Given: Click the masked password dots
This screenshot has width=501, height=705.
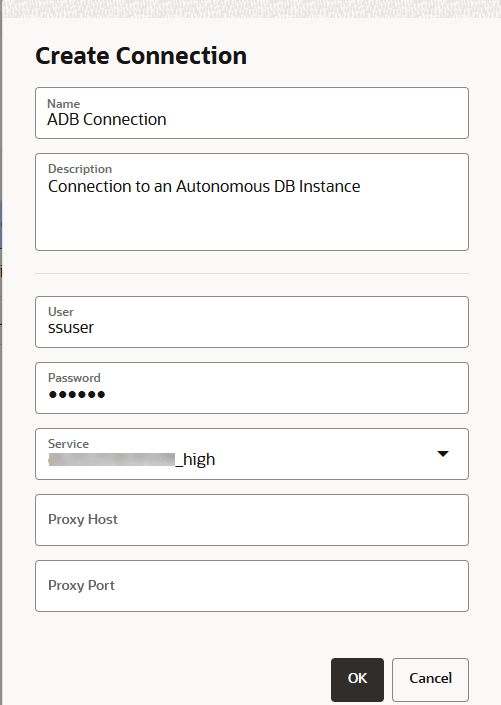Looking at the screenshot, I should tap(76, 394).
